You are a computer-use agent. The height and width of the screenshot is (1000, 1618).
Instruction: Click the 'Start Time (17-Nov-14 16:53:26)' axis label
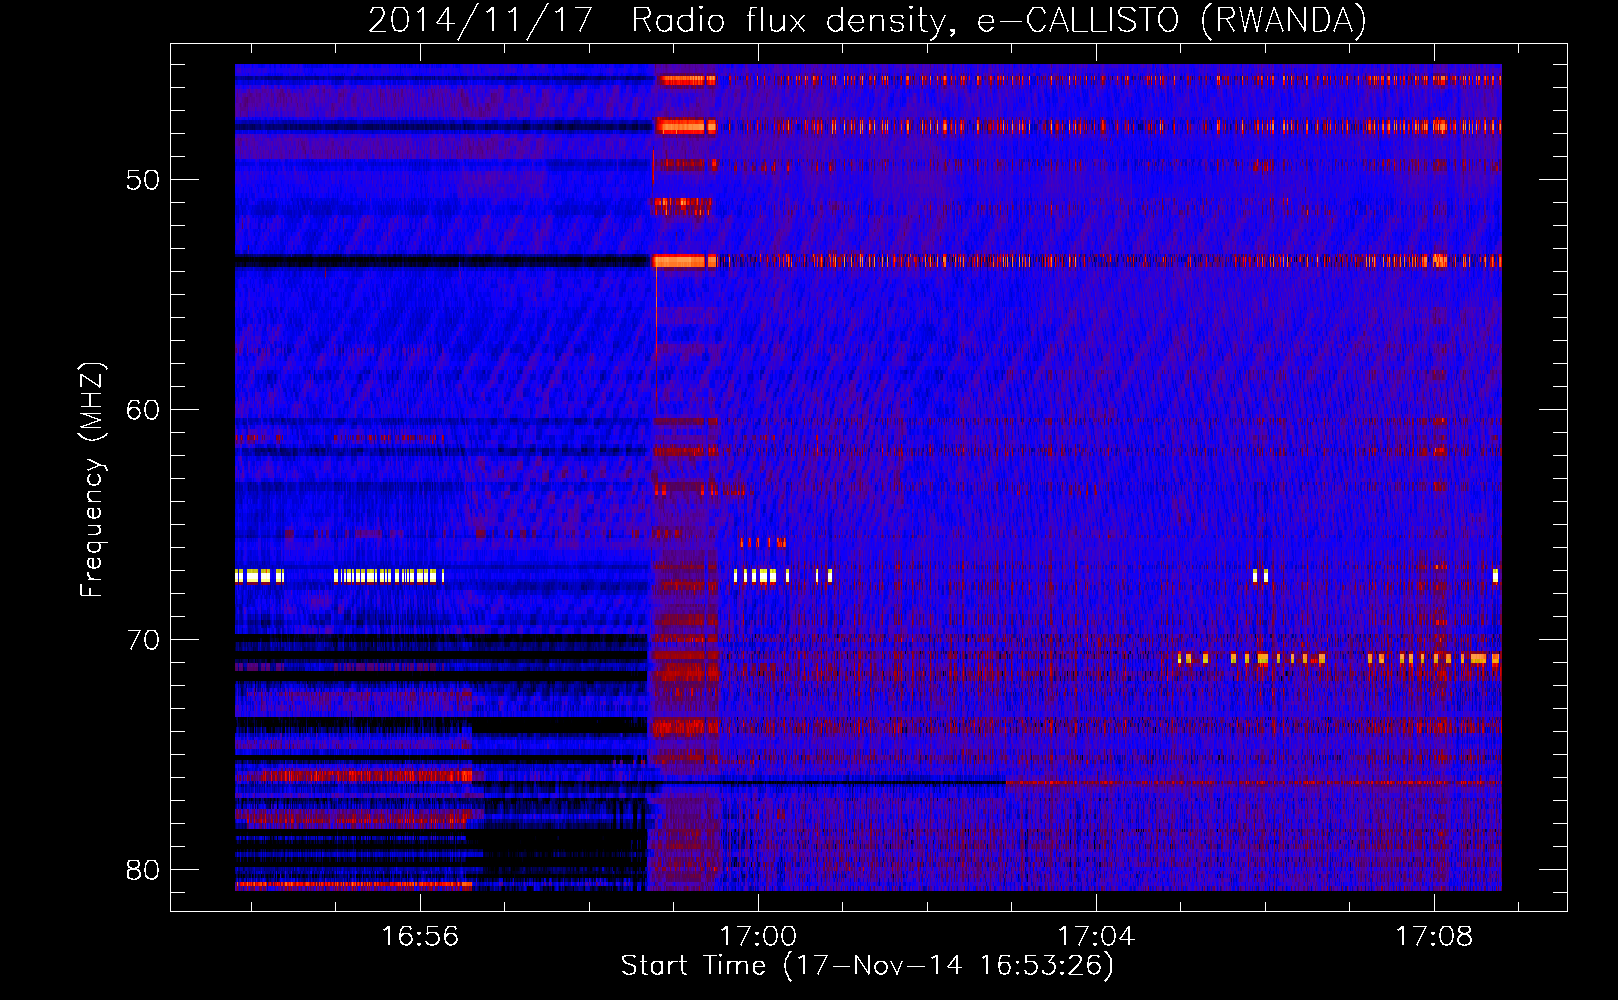click(867, 966)
